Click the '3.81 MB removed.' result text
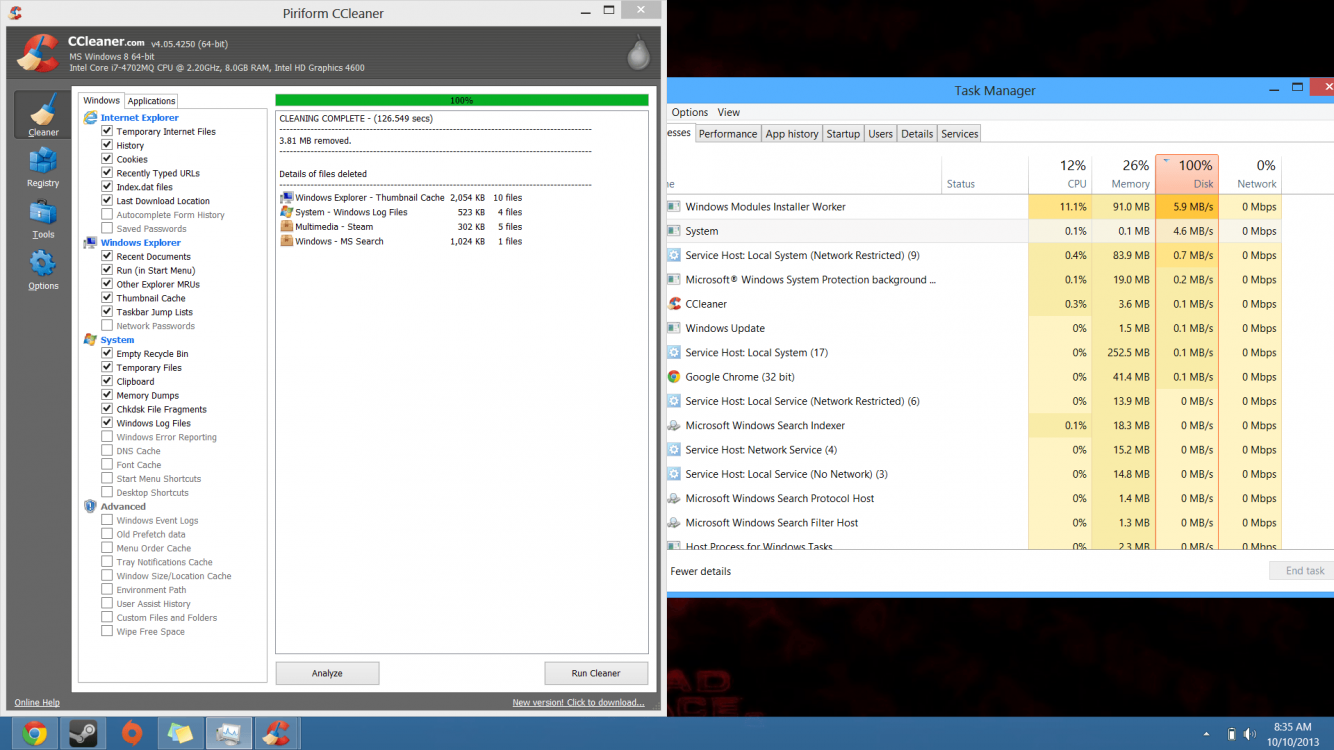Viewport: 1334px width, 750px height. click(315, 141)
